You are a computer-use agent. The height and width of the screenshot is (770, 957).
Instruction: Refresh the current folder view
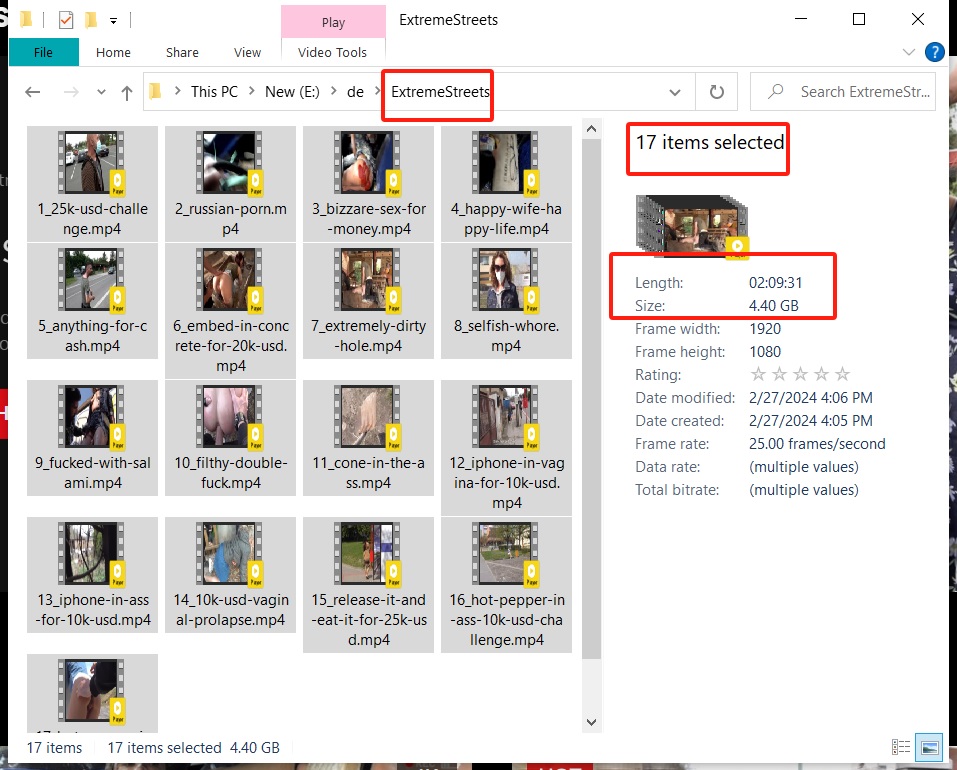coord(716,92)
